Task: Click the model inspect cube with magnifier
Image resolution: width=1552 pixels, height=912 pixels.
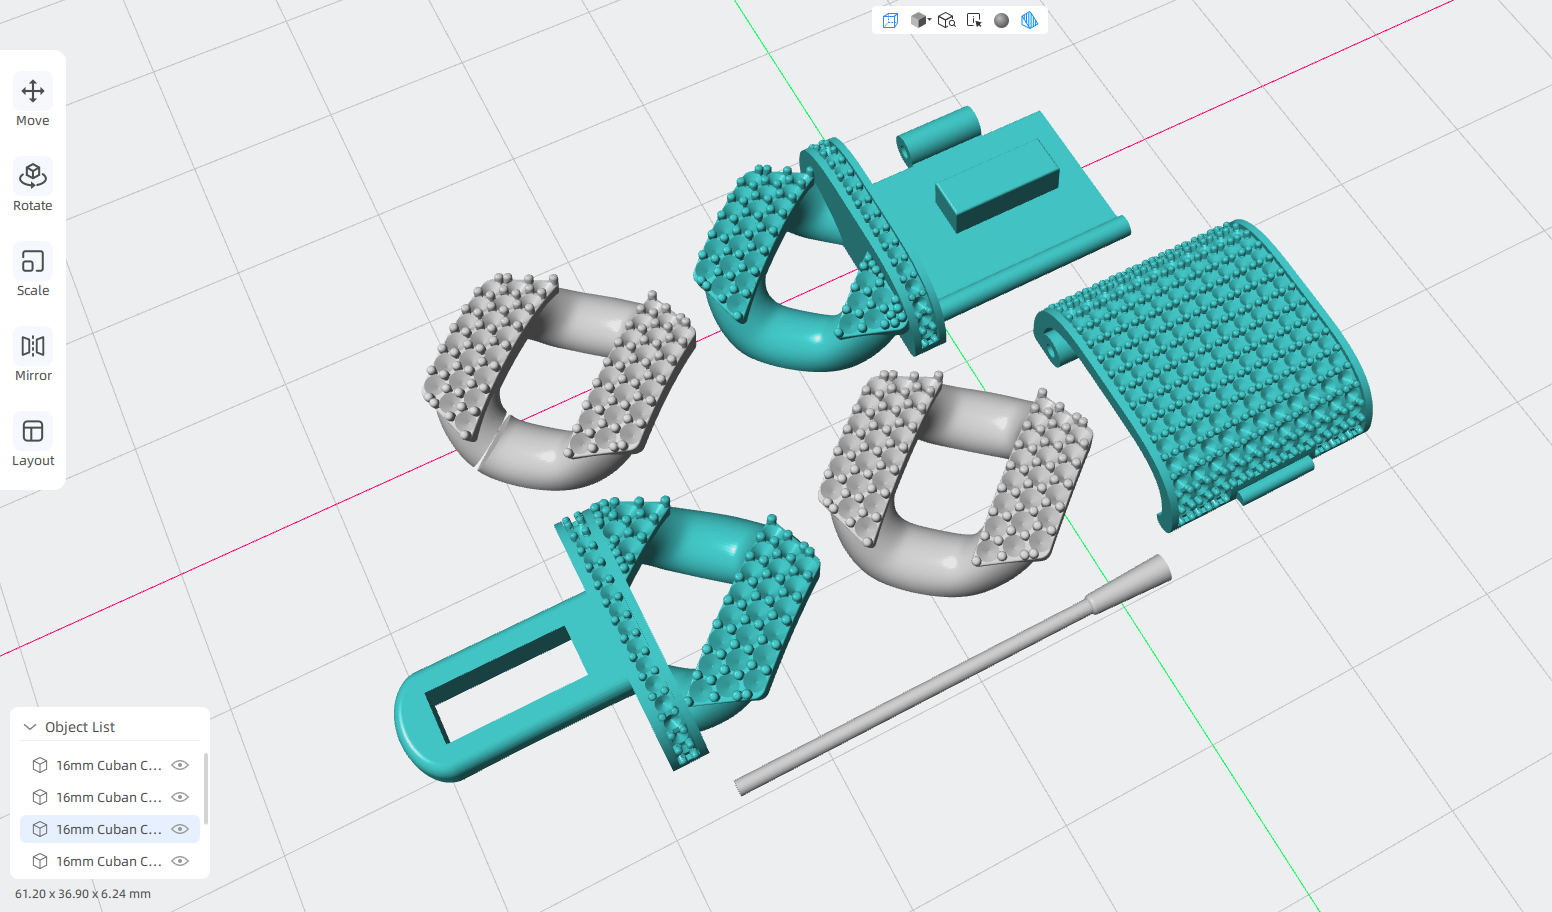Action: [x=946, y=20]
